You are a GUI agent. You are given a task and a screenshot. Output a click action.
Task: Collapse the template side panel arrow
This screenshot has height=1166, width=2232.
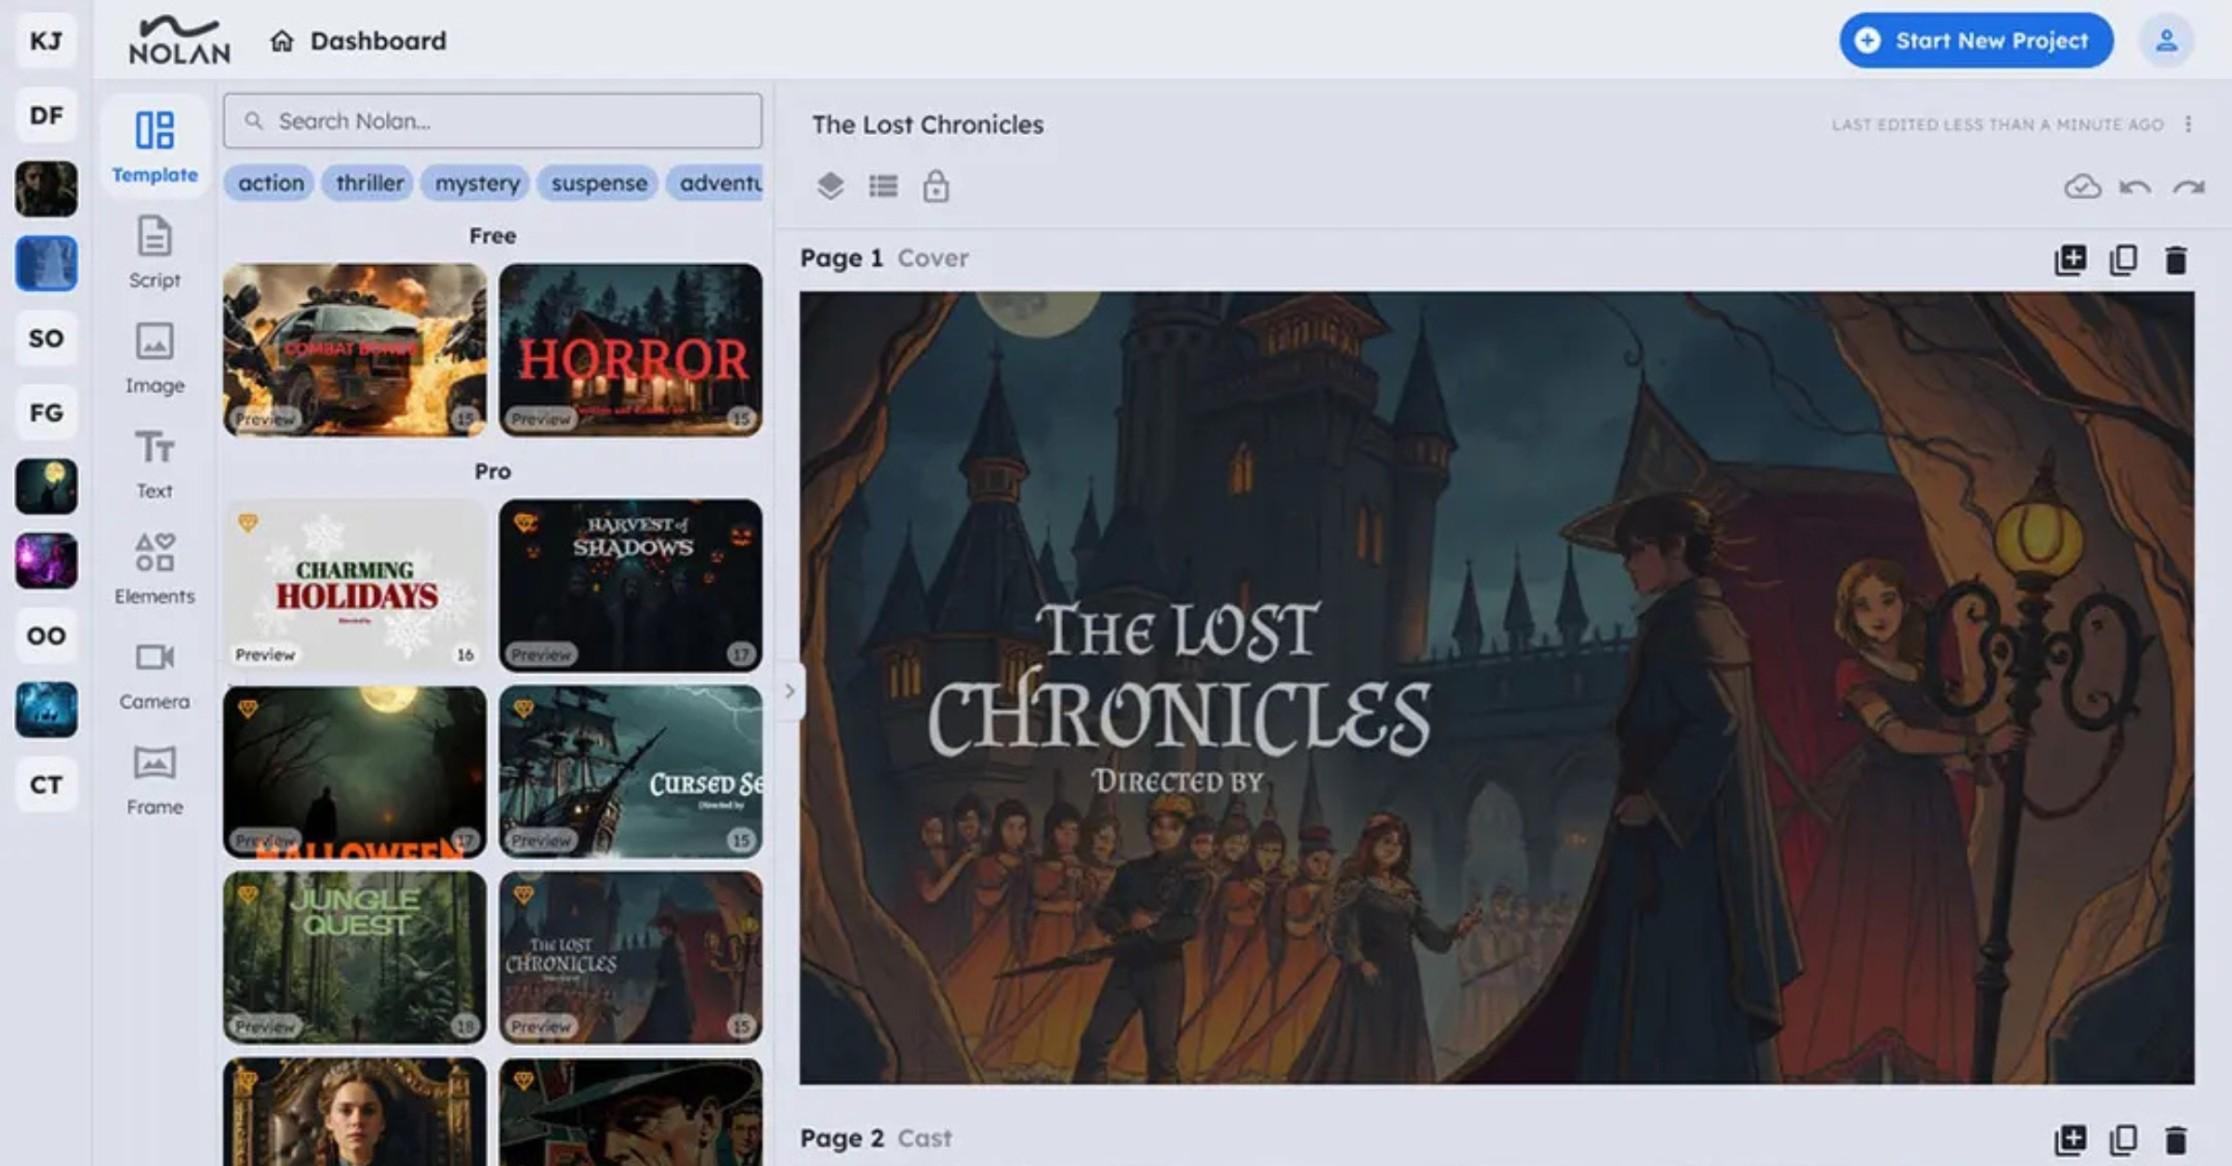tap(789, 690)
